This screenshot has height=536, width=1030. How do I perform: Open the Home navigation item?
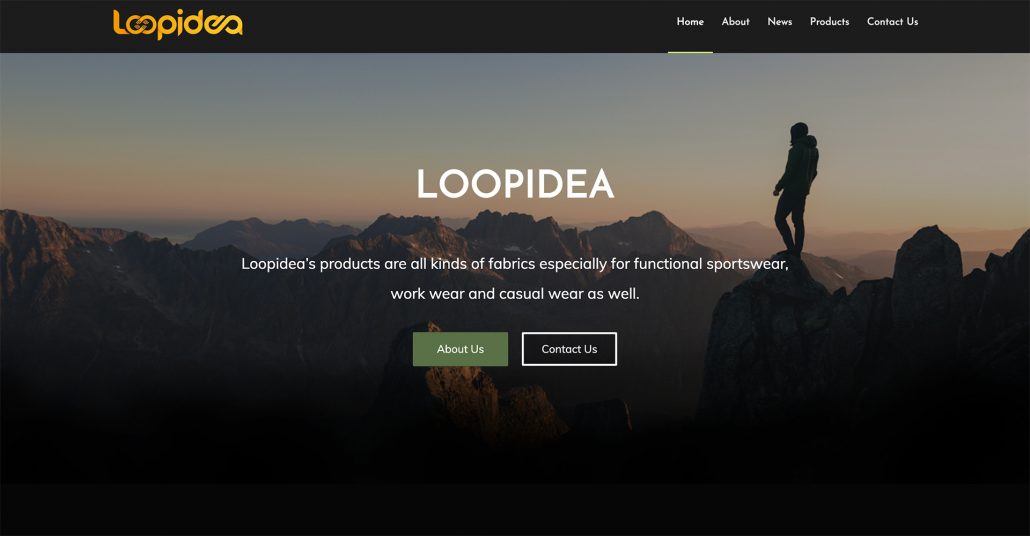(690, 22)
